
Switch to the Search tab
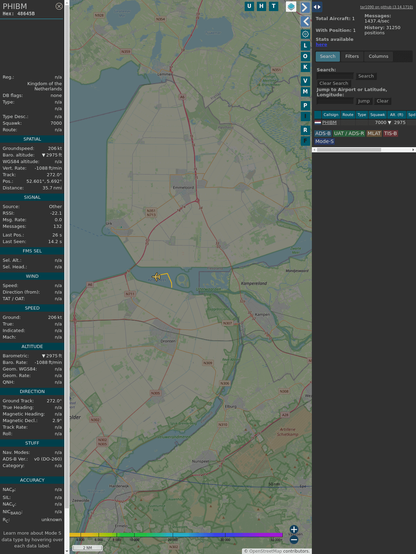point(328,56)
